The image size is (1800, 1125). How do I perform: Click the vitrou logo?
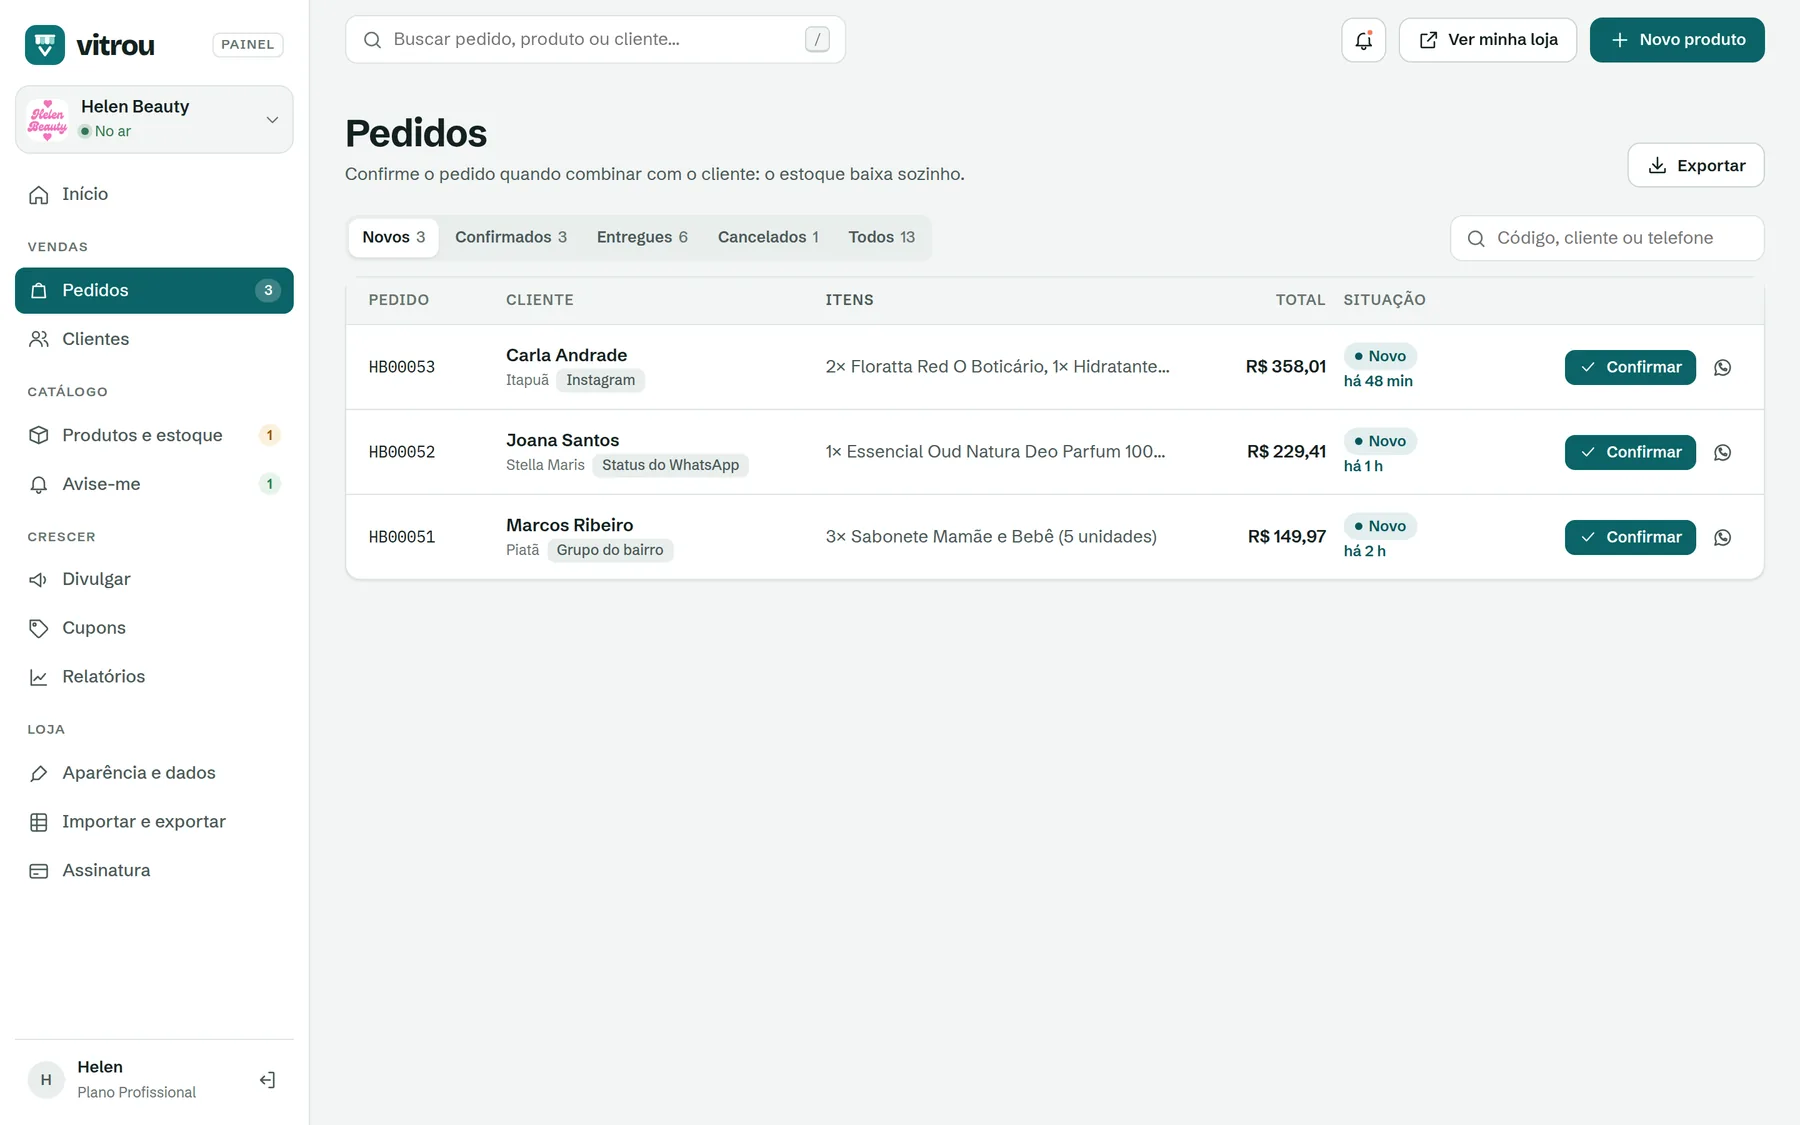coord(90,45)
